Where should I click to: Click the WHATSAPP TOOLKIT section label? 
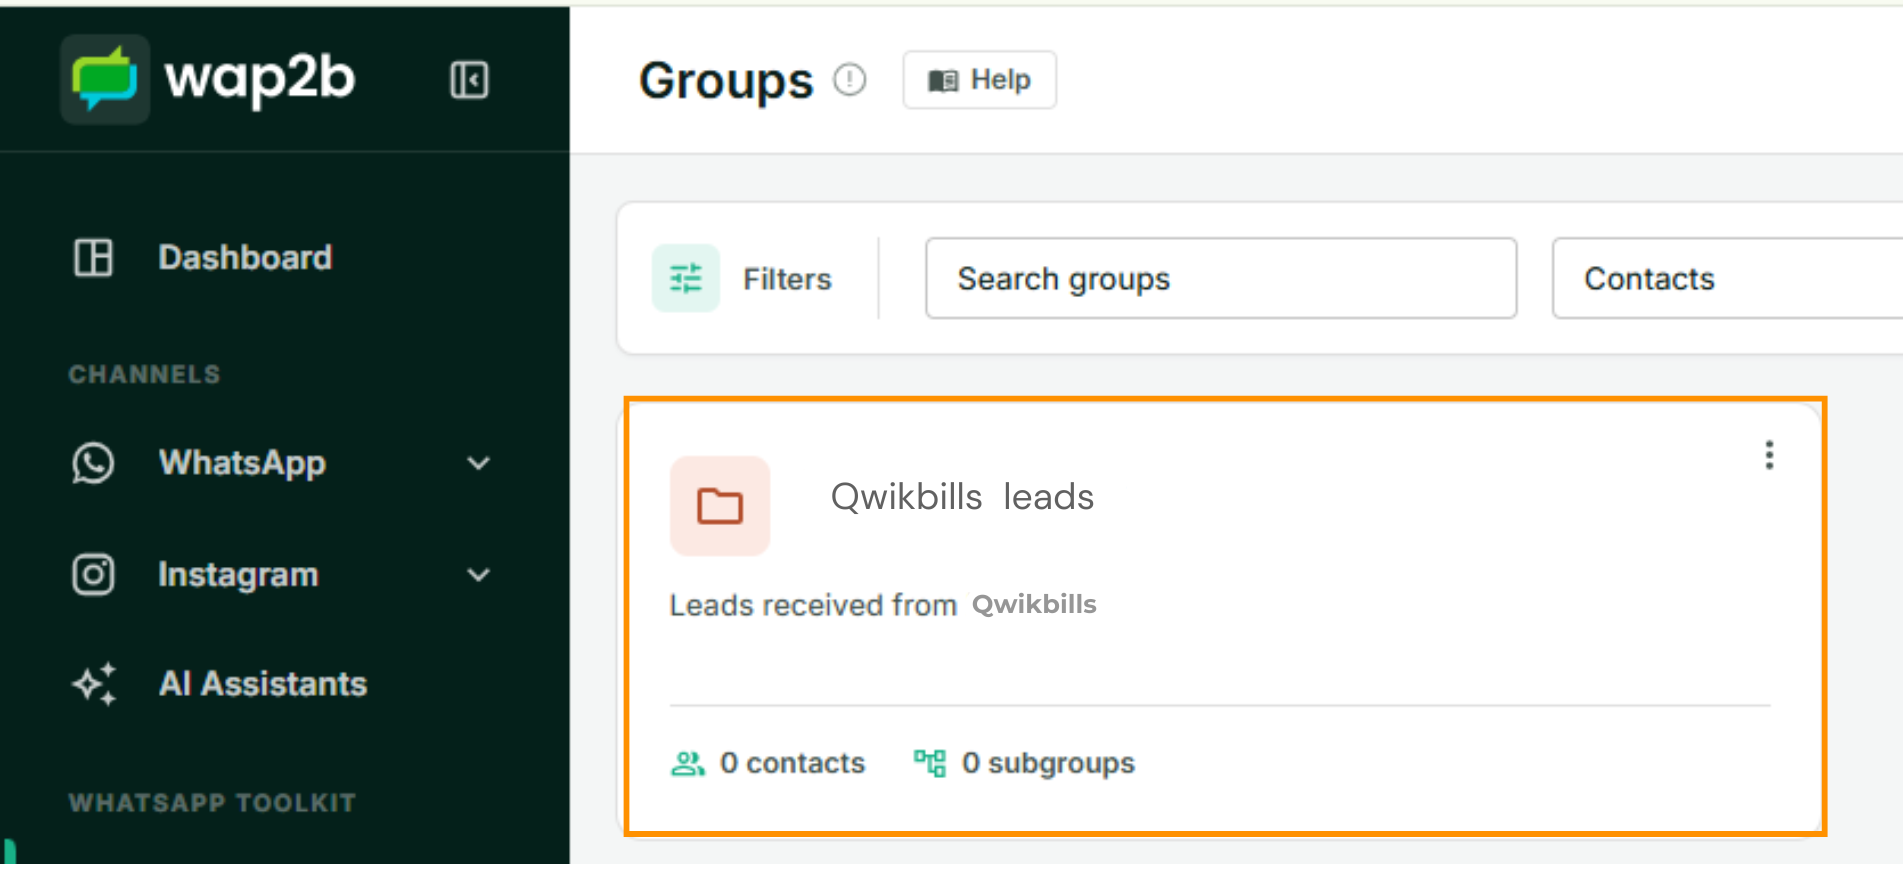212,803
